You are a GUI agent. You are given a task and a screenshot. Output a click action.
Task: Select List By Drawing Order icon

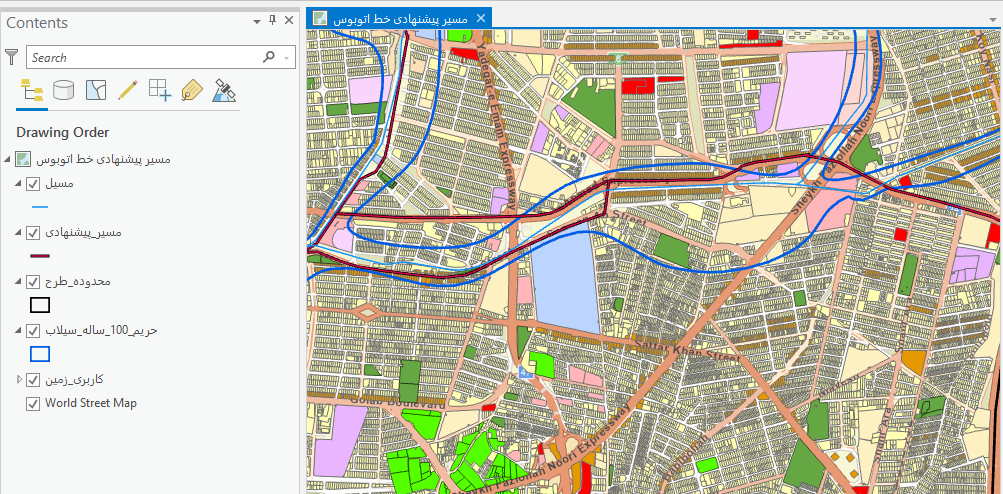pos(32,91)
